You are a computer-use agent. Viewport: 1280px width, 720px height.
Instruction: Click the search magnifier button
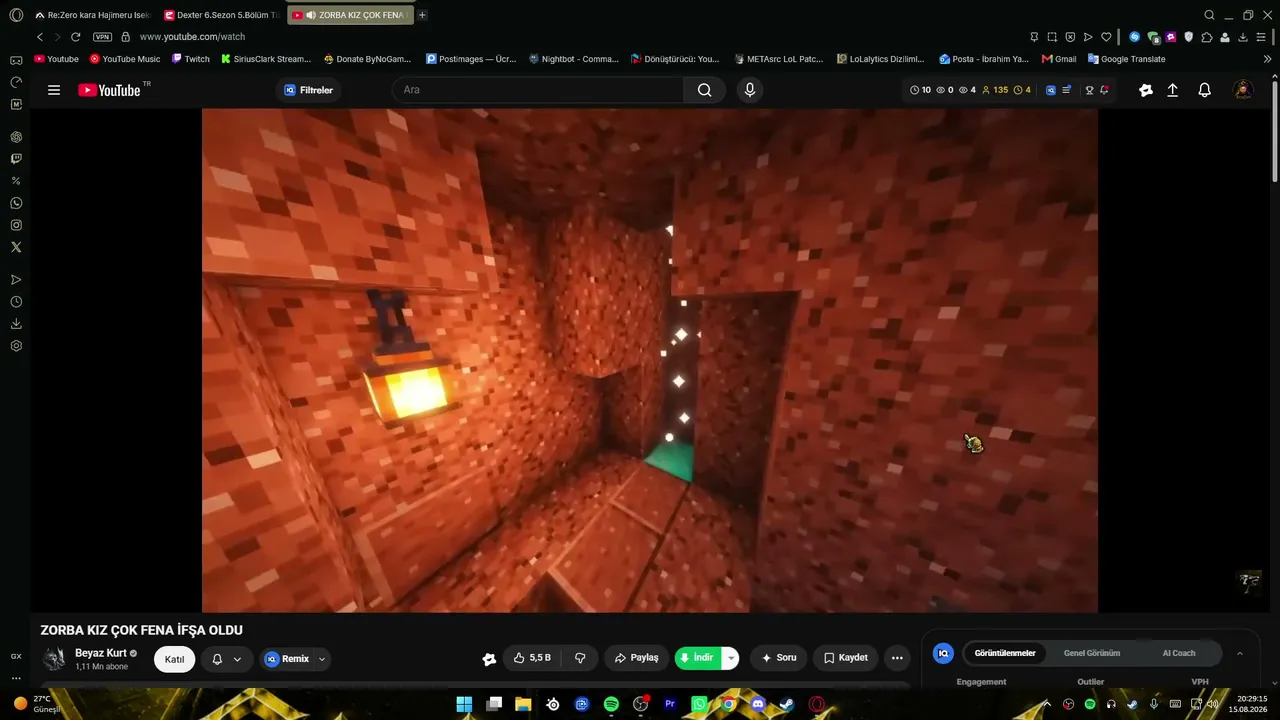pos(705,90)
